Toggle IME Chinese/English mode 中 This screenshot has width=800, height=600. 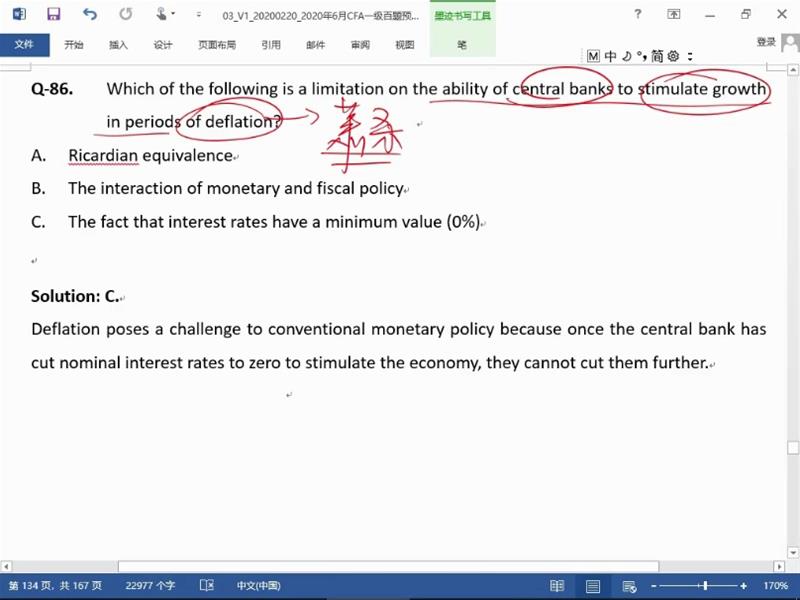(x=610, y=56)
